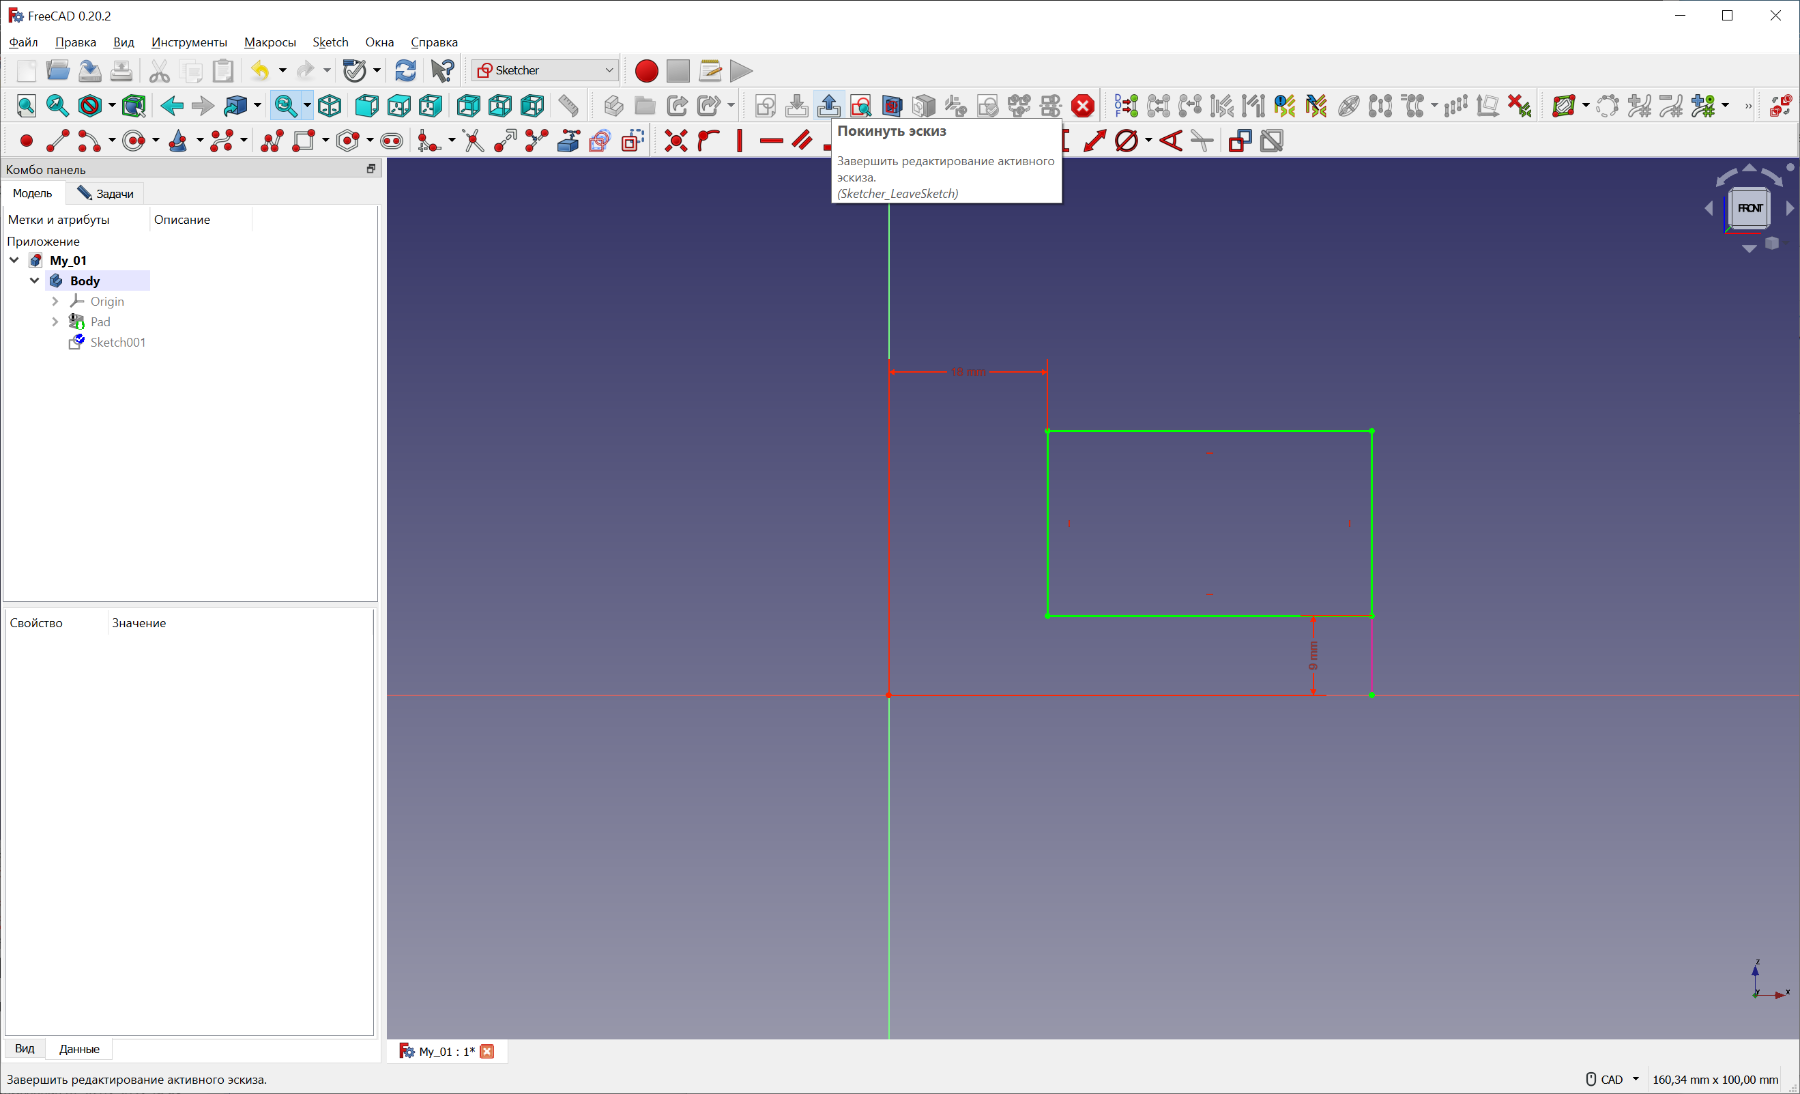The image size is (1800, 1094).
Task: Start macro recording with the red circle
Action: pos(646,70)
